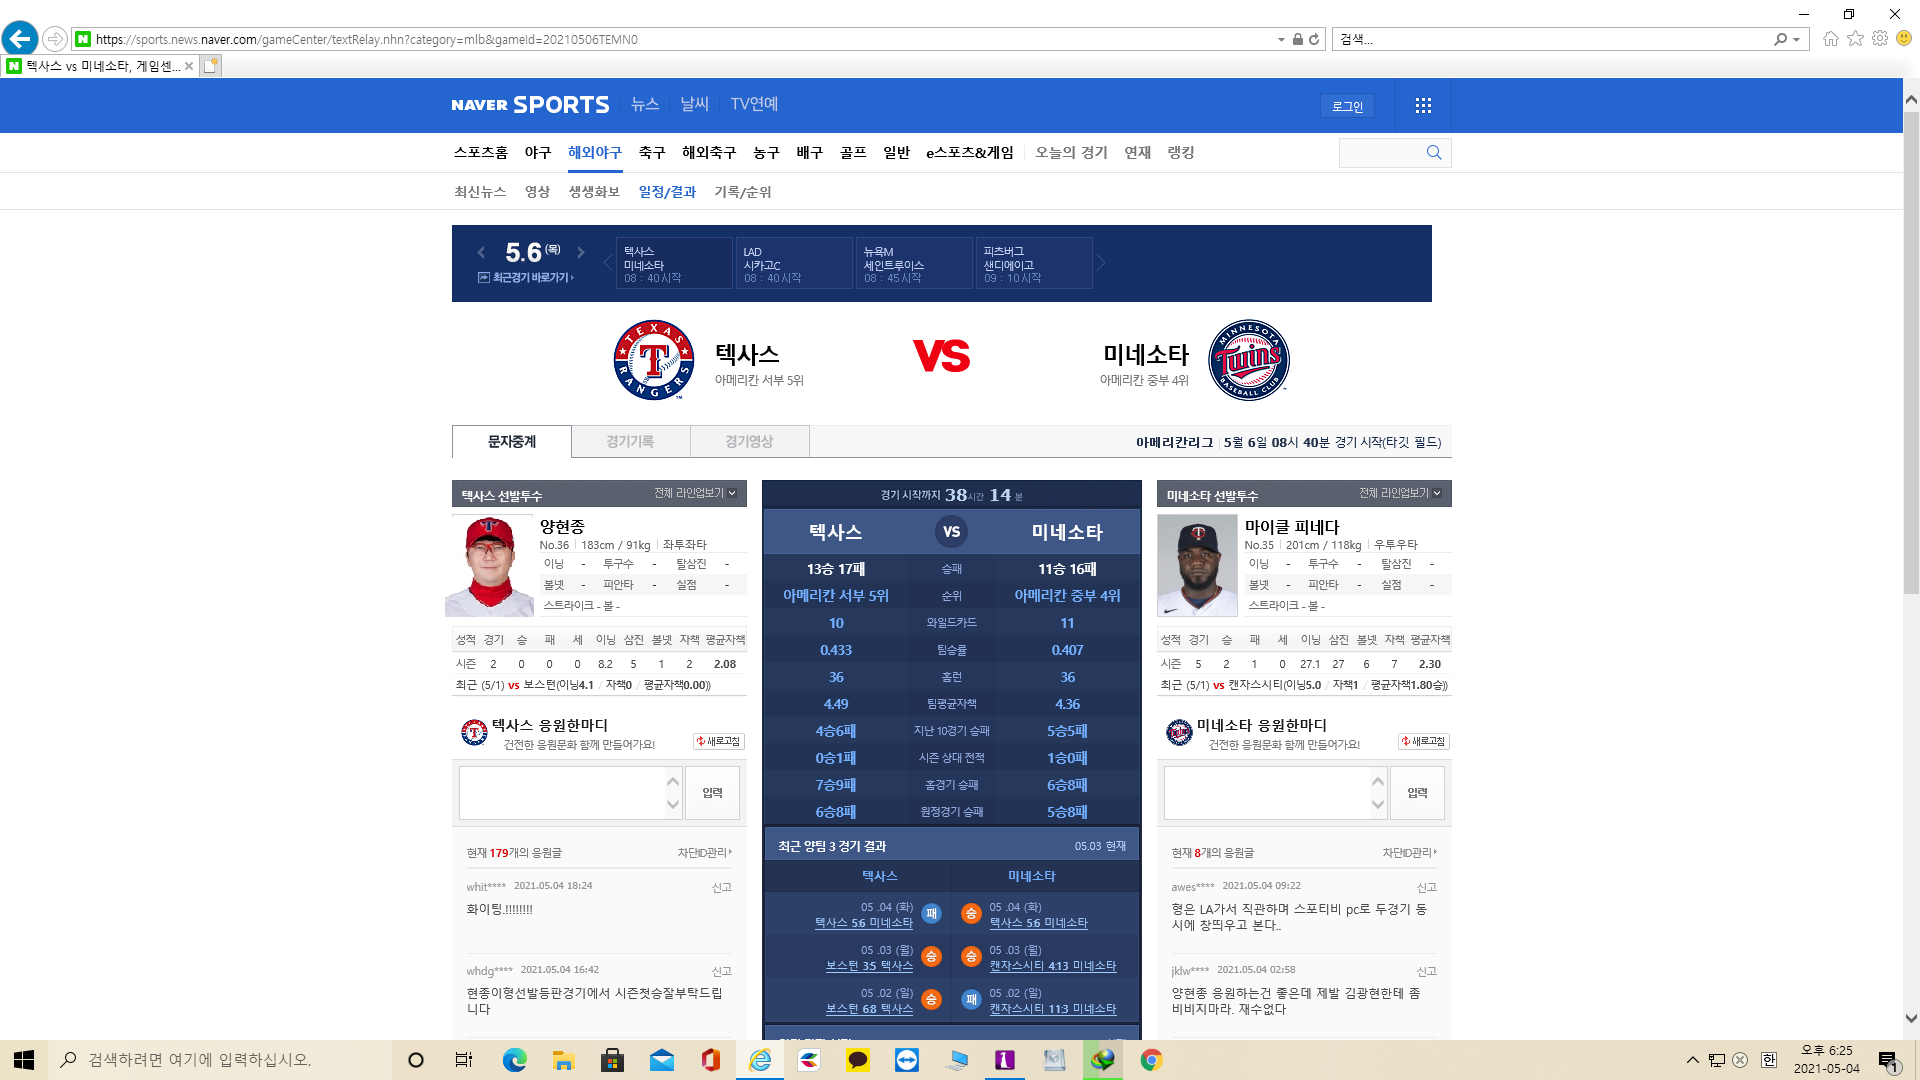Launch Microsoft Edge from taskbar

[x=514, y=1060]
